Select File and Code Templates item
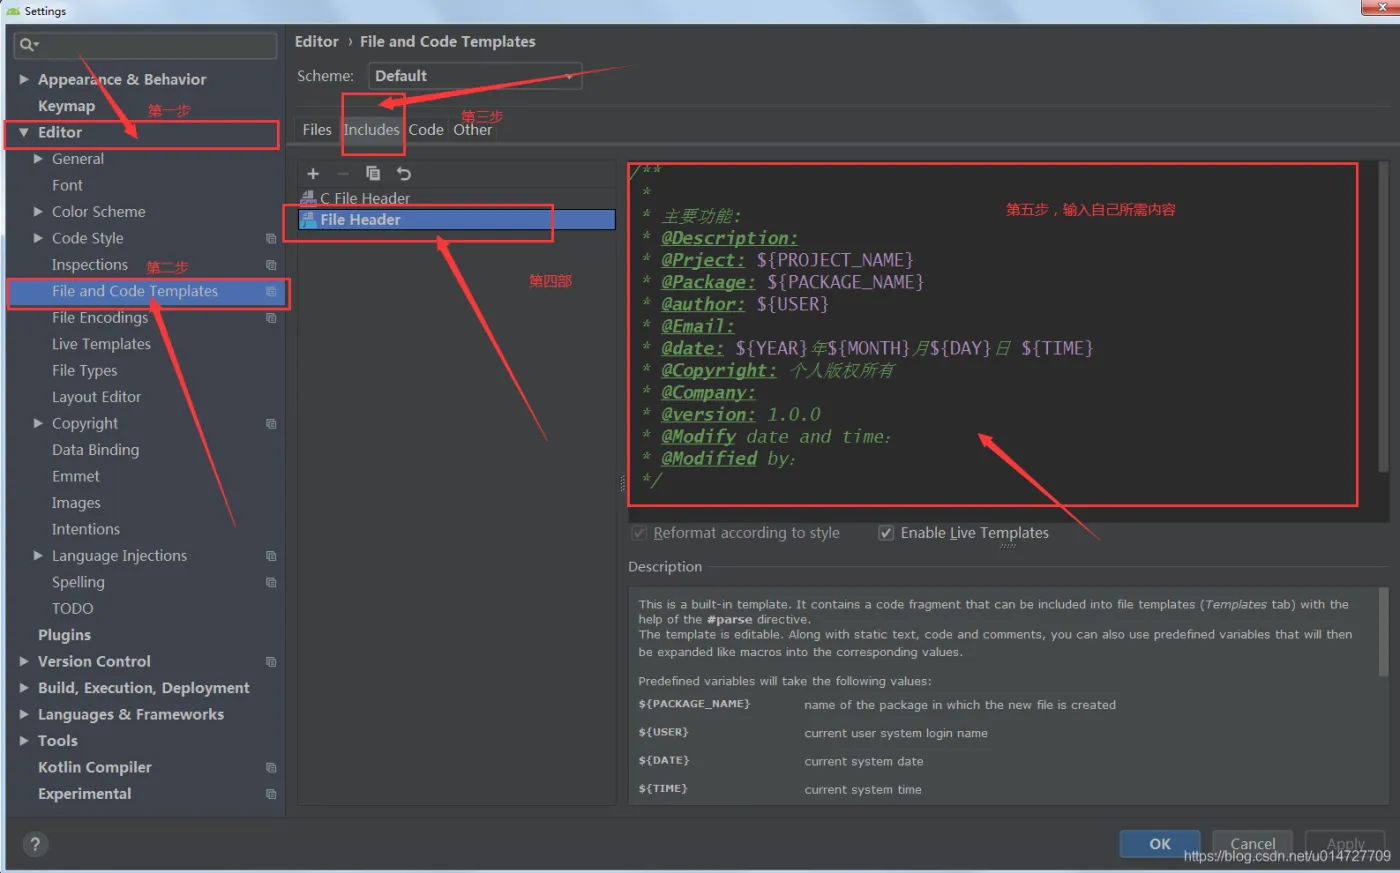Screen dimensions: 1400x873 click(x=146, y=291)
